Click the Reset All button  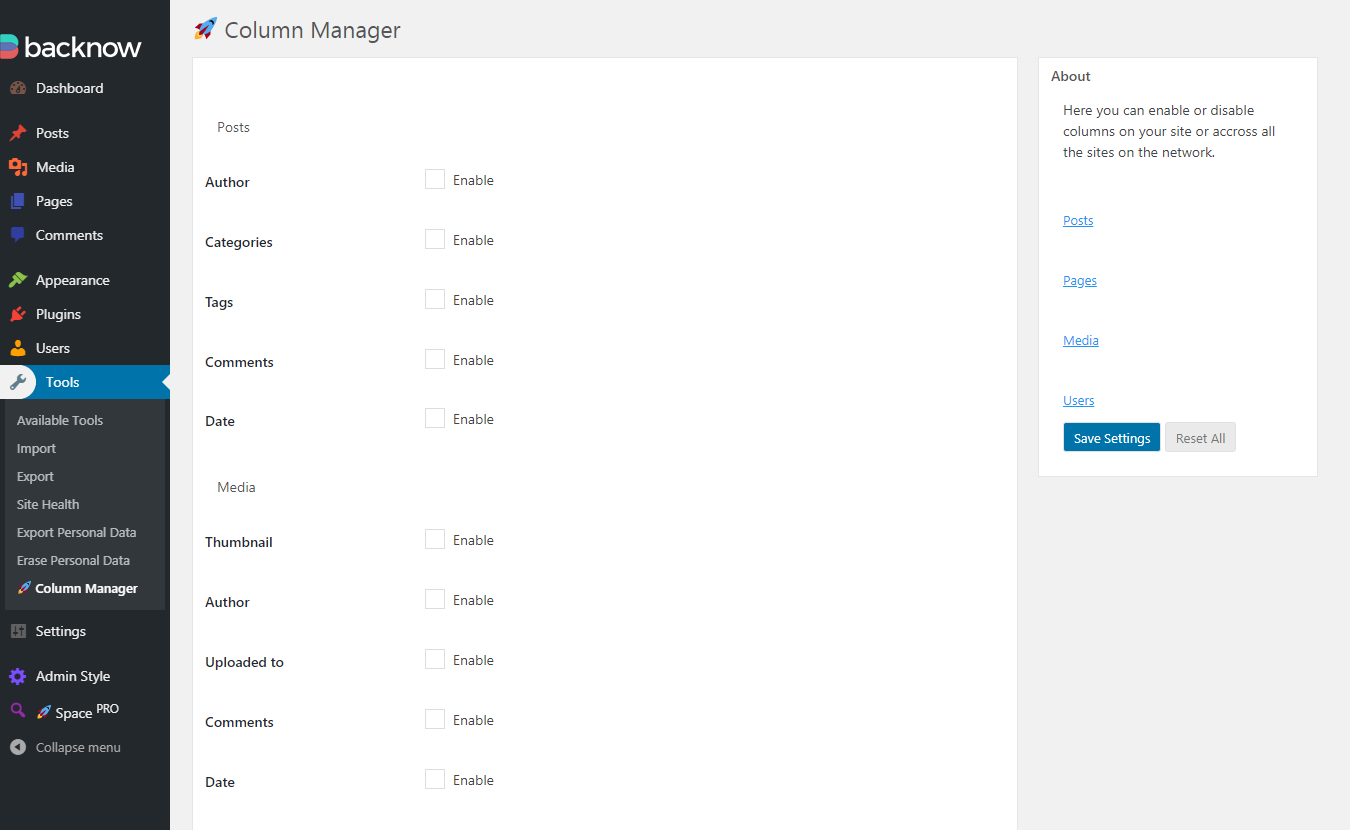coord(1201,437)
